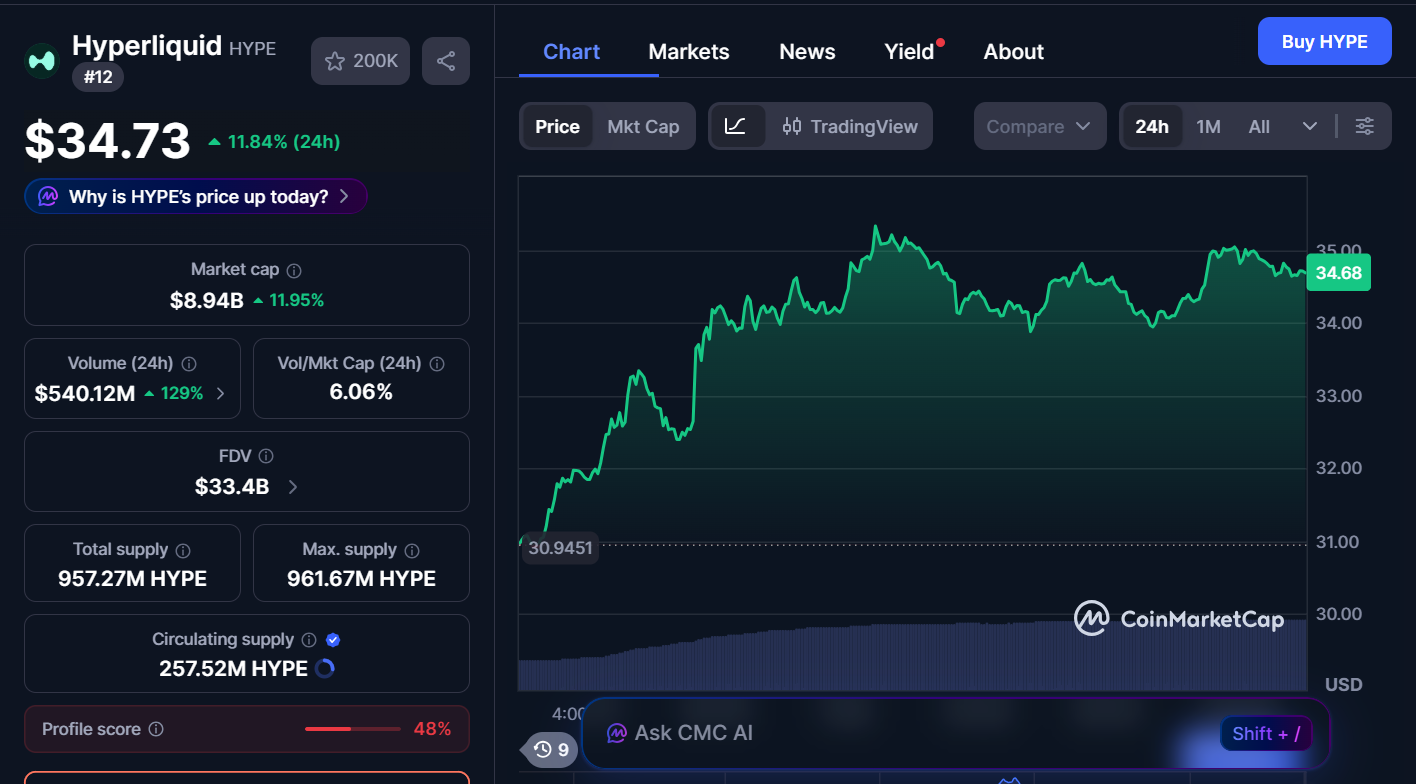Click Hyperliquid logo icon
This screenshot has width=1416, height=784.
(x=42, y=61)
